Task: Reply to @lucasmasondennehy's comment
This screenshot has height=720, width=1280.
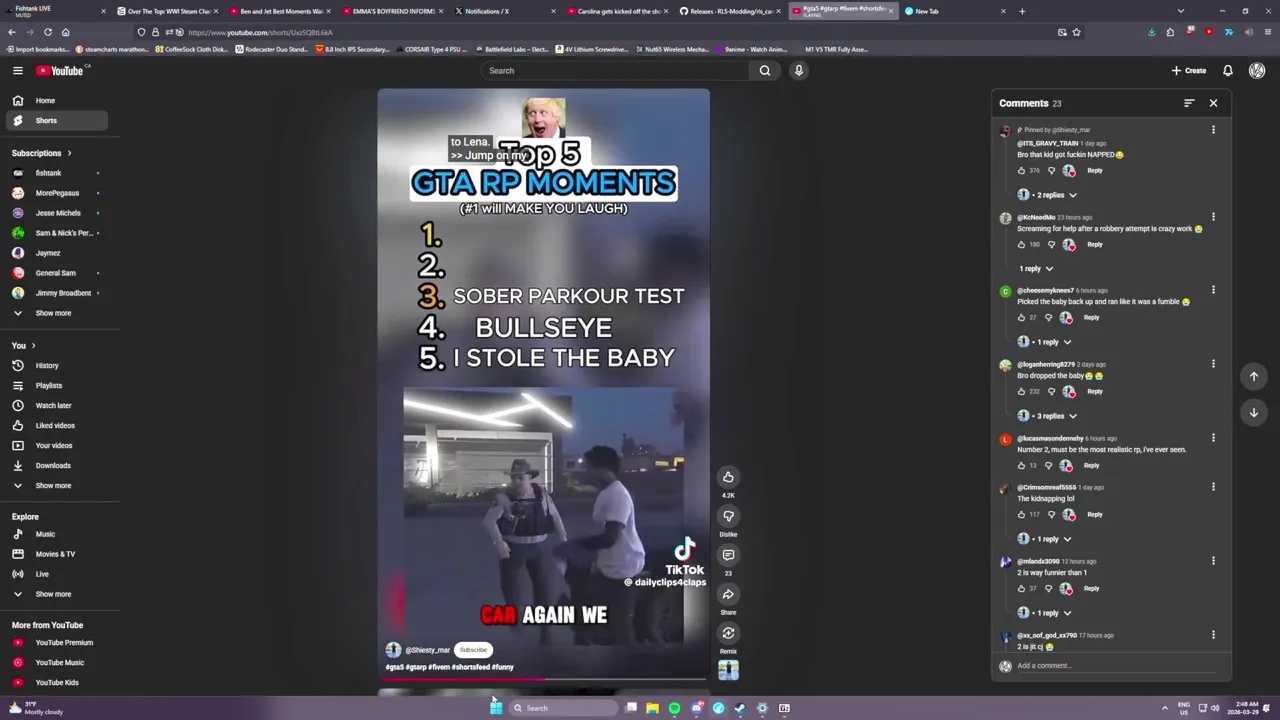Action: click(x=1091, y=465)
